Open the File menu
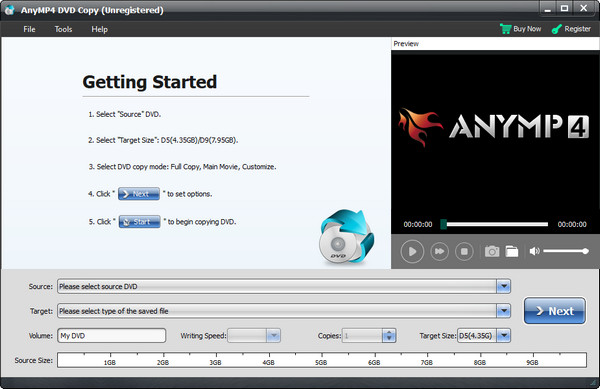Viewport: 600px width, 389px height. click(29, 29)
